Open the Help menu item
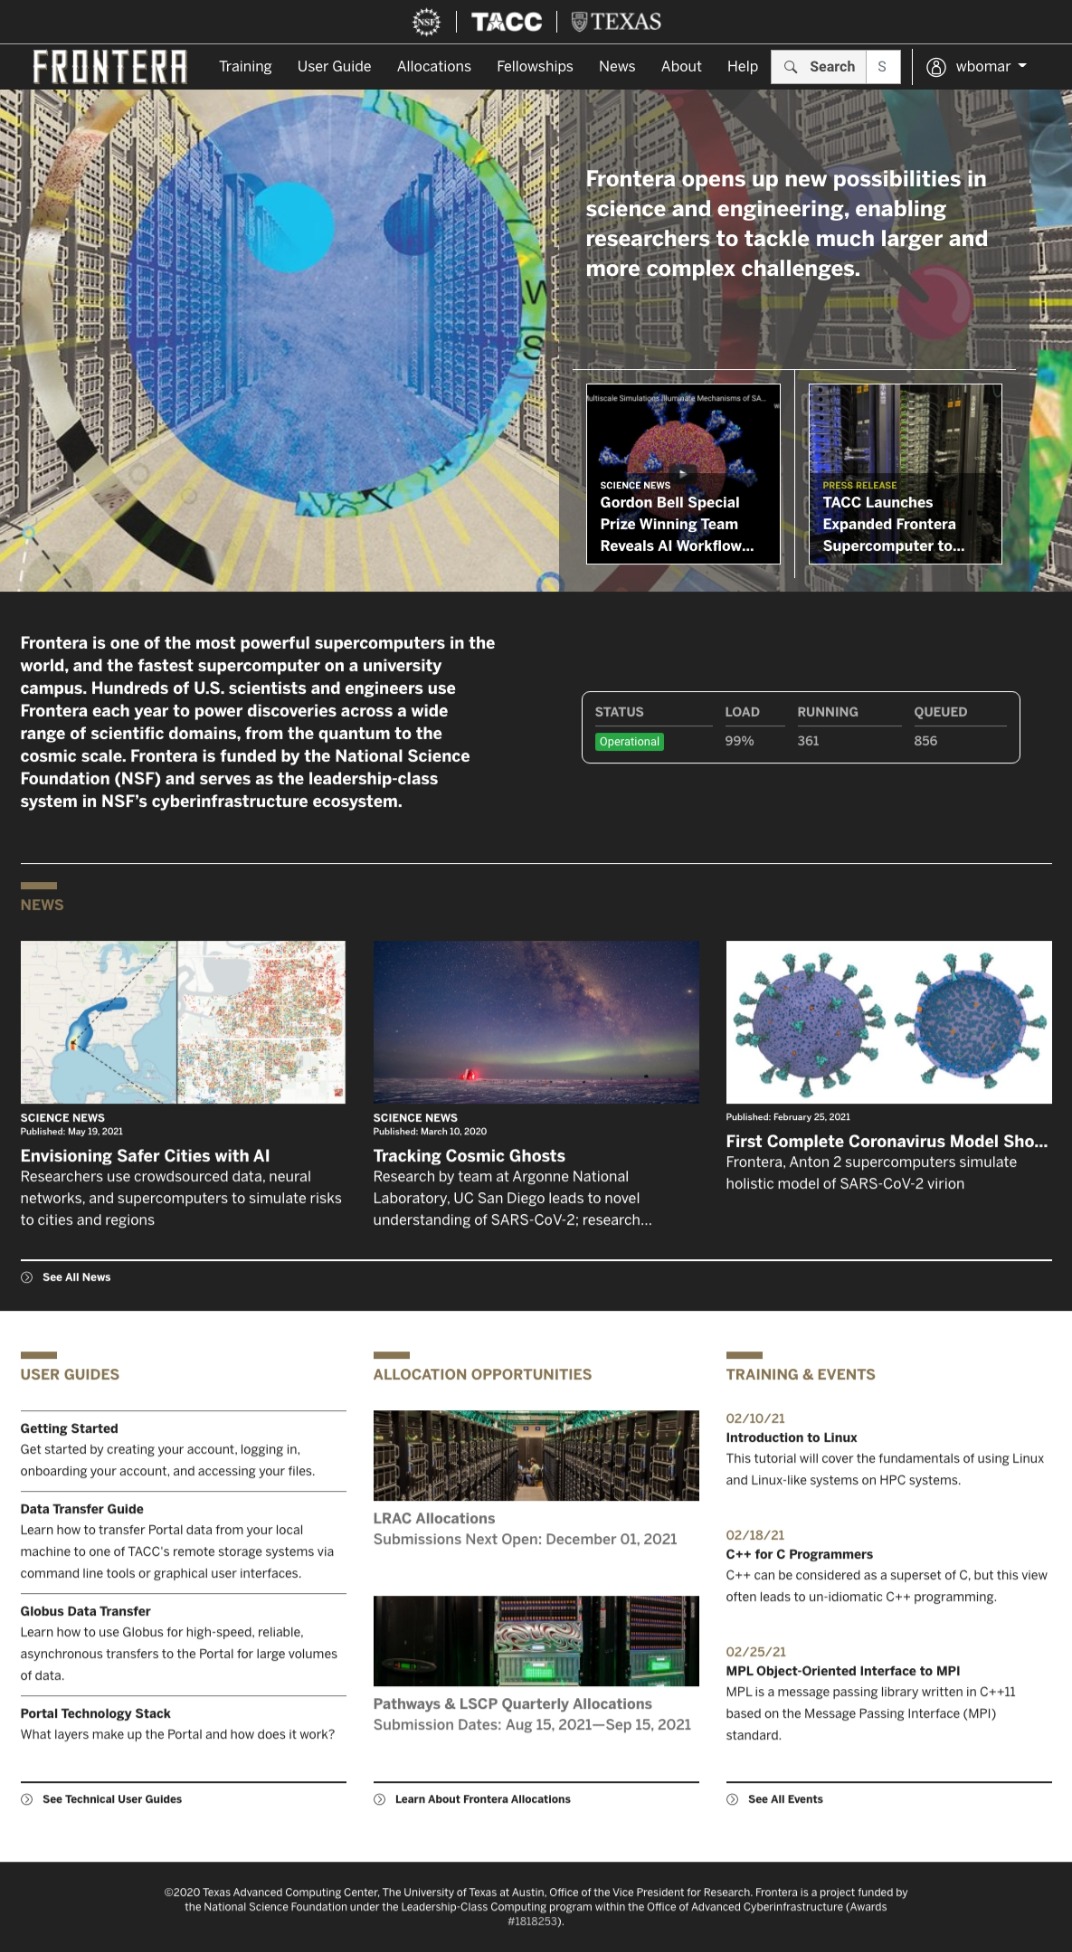The image size is (1072, 1952). (x=742, y=66)
